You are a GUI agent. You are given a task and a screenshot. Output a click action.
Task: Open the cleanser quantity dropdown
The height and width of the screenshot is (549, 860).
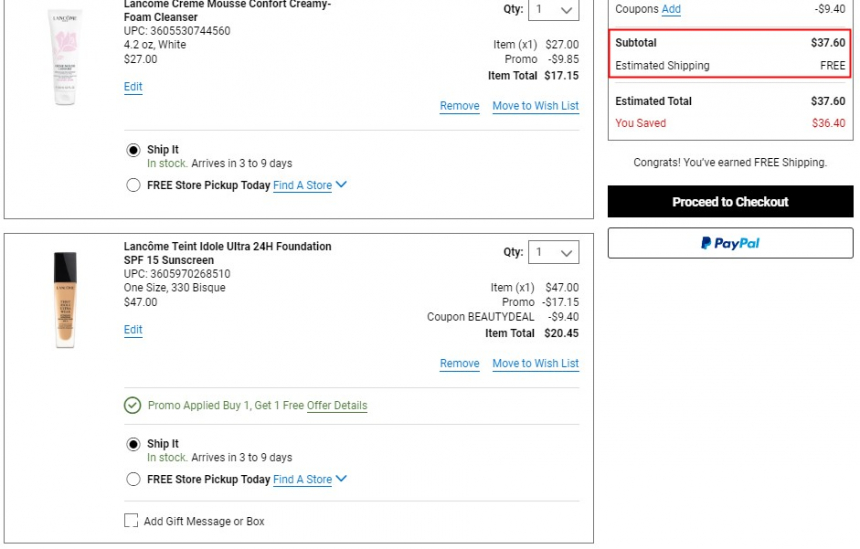click(x=553, y=10)
